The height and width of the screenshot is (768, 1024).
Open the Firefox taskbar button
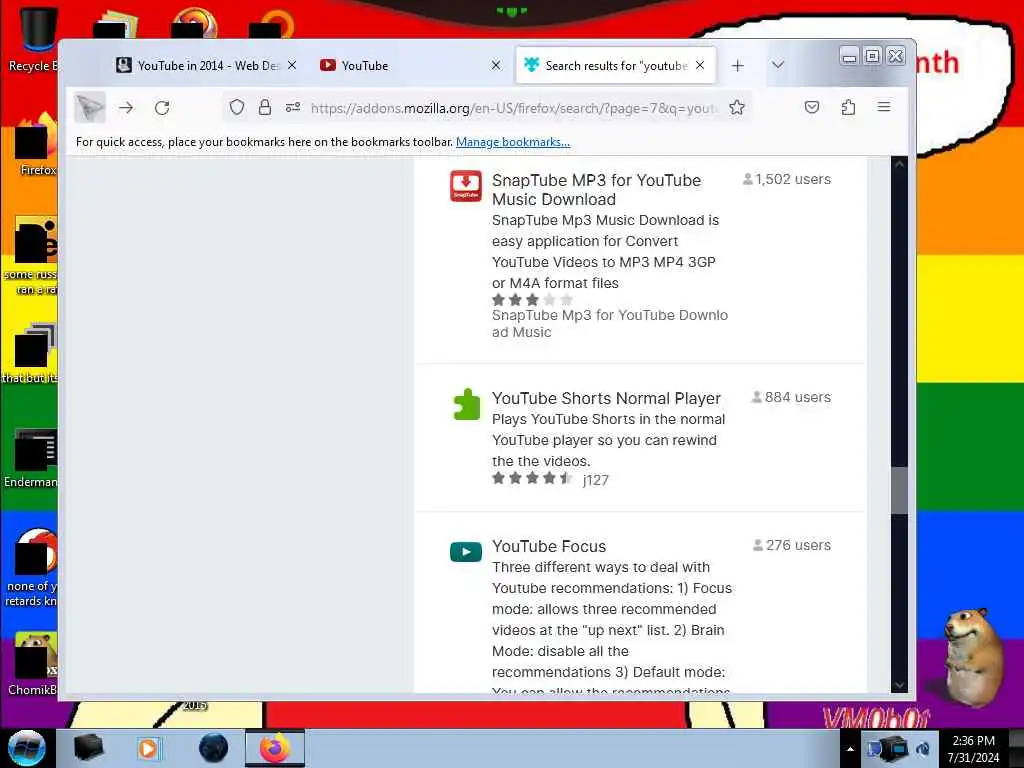point(275,748)
